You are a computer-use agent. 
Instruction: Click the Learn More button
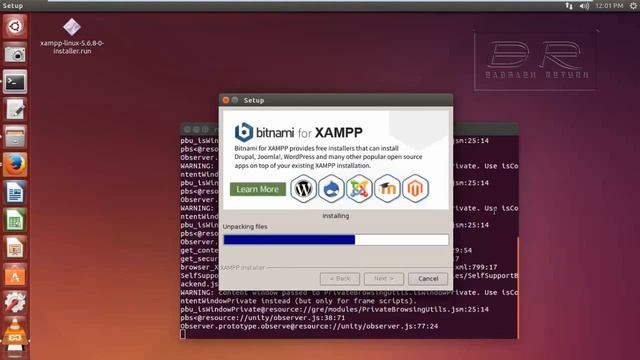coord(258,189)
